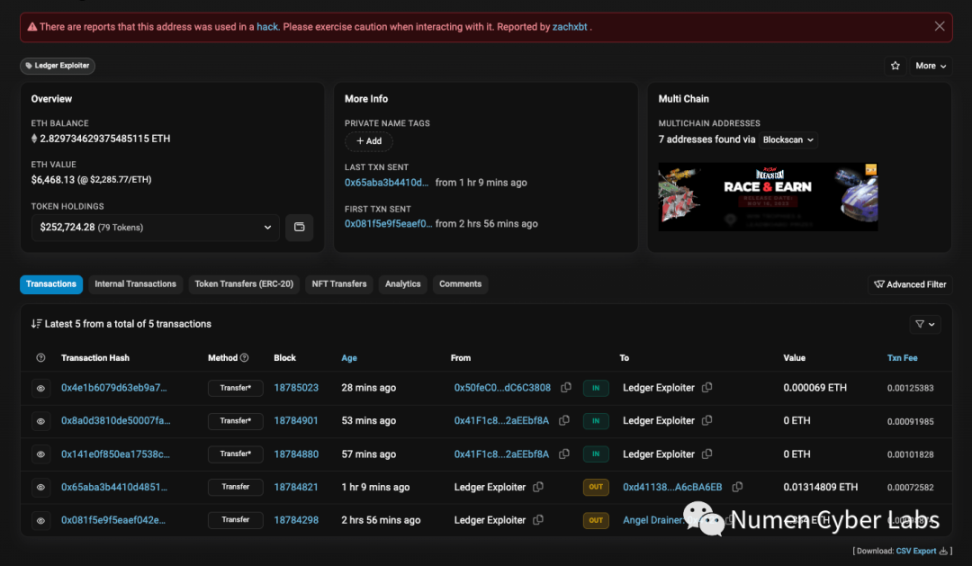Copy Ledger Exploiter From address, 1 hr row

pos(538,487)
